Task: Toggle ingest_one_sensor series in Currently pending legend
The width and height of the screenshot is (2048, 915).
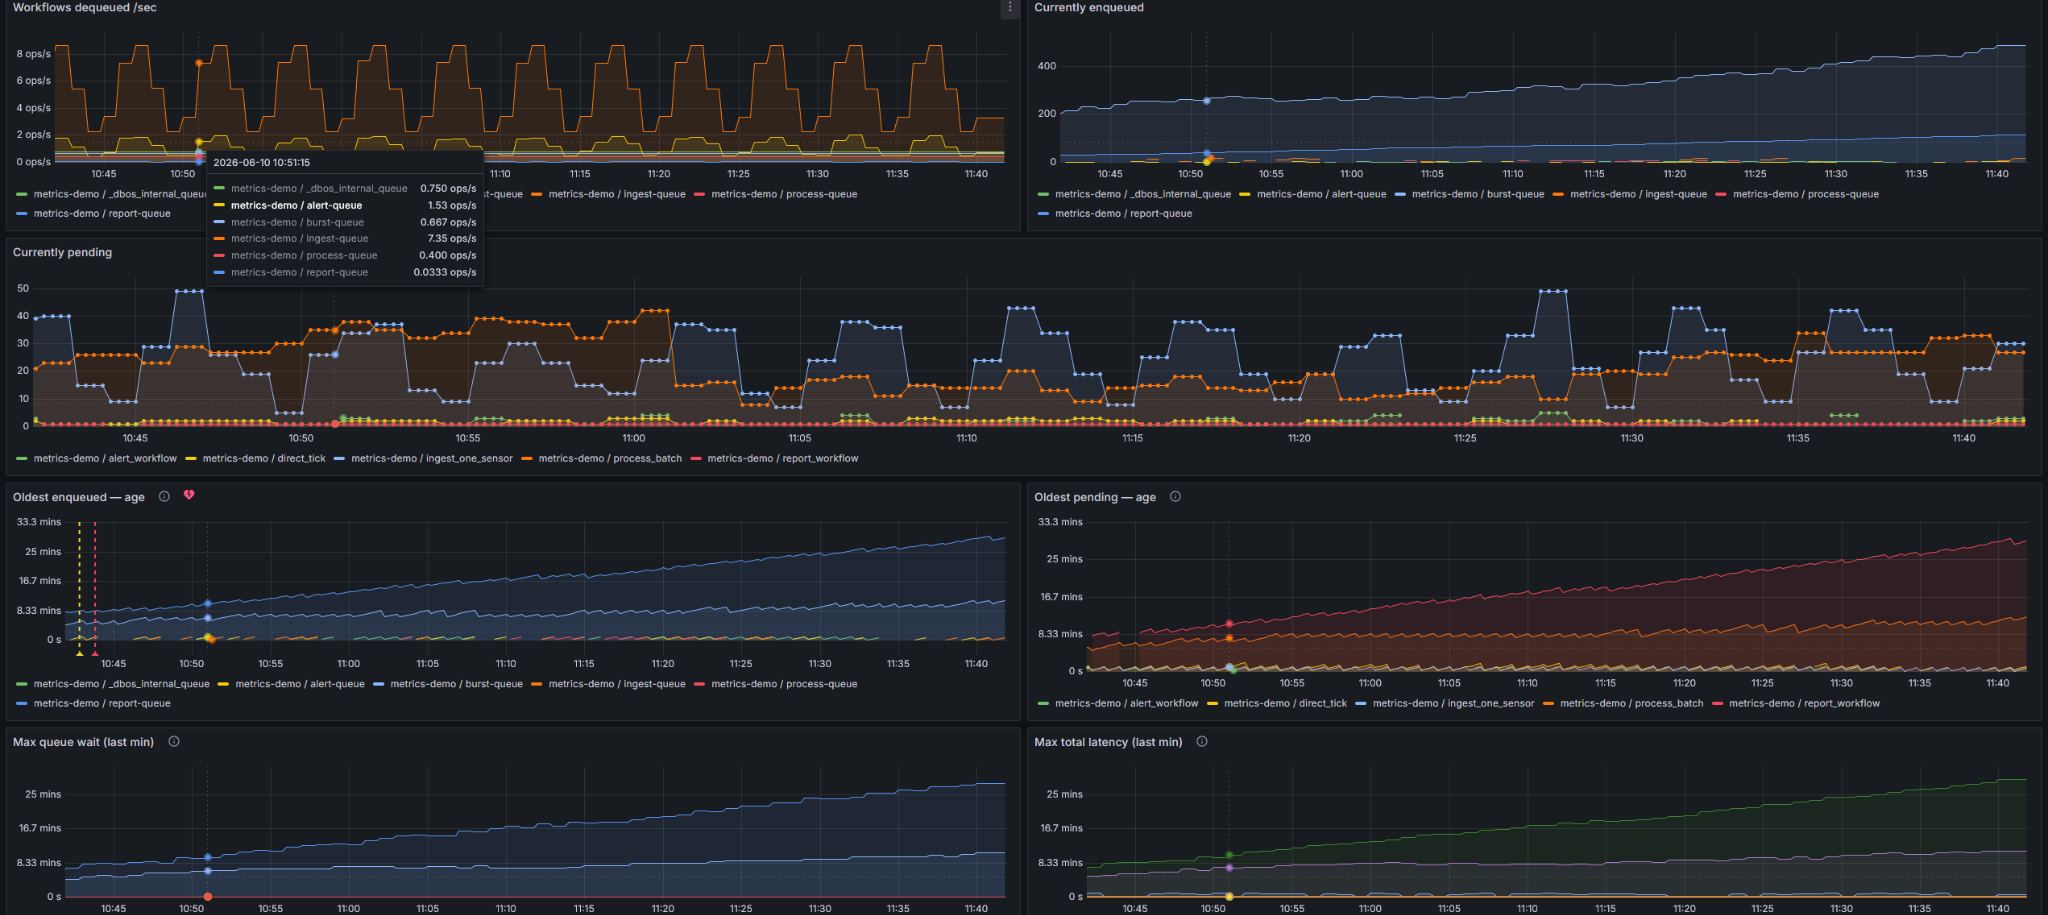Action: coord(432,459)
